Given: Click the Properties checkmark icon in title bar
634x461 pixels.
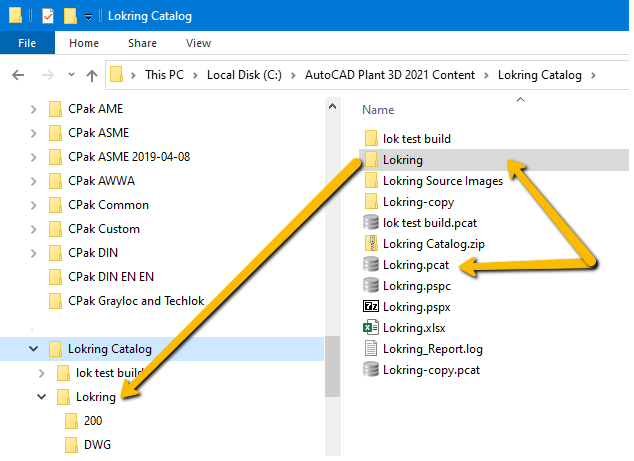Looking at the screenshot, I should (x=48, y=16).
